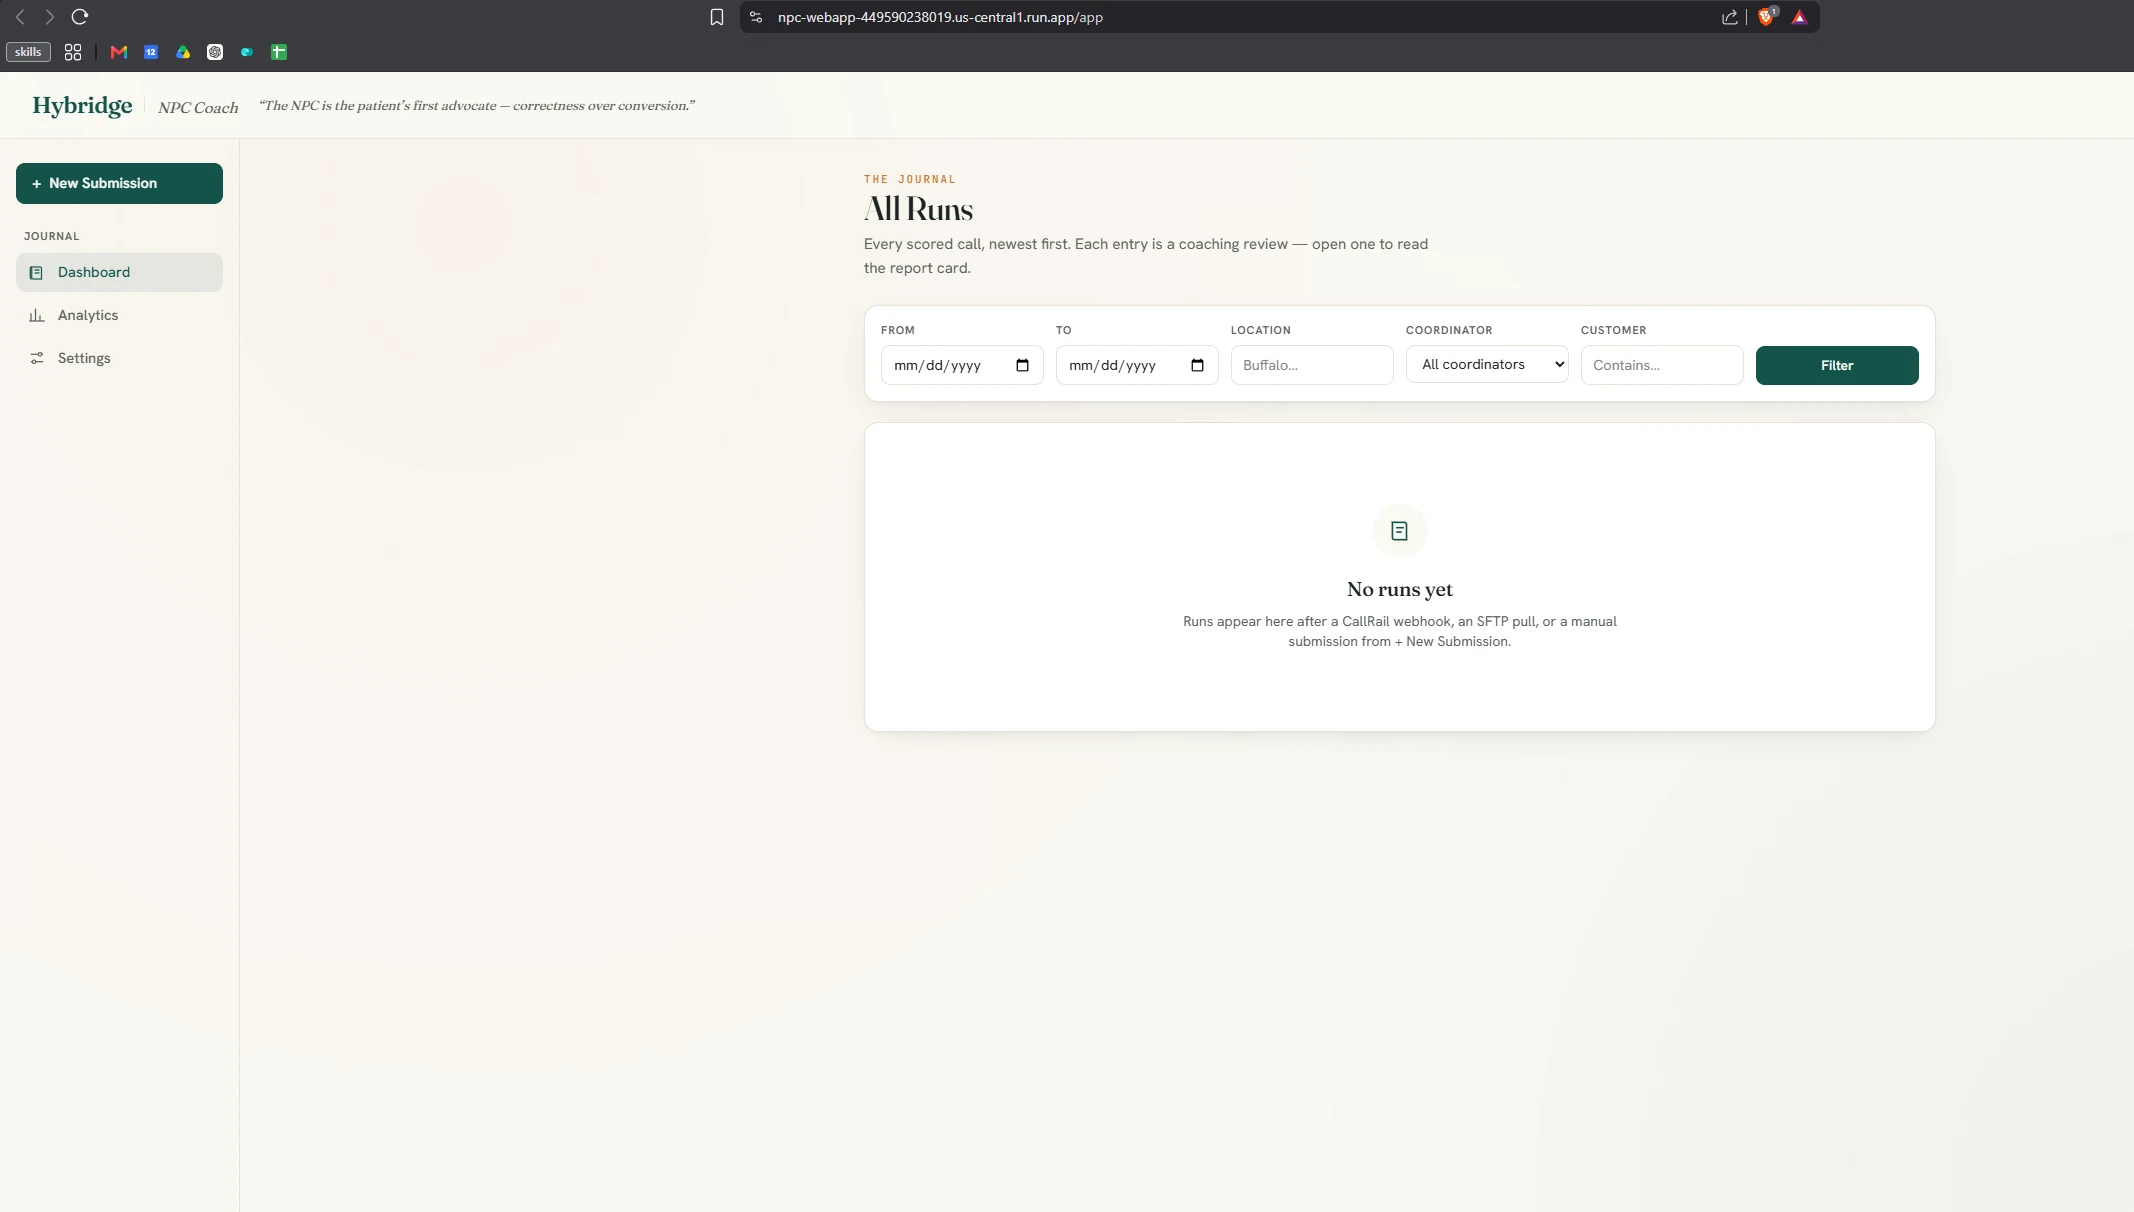Image resolution: width=2134 pixels, height=1212 pixels.
Task: Open the Gmail bookmark icon
Action: [119, 52]
